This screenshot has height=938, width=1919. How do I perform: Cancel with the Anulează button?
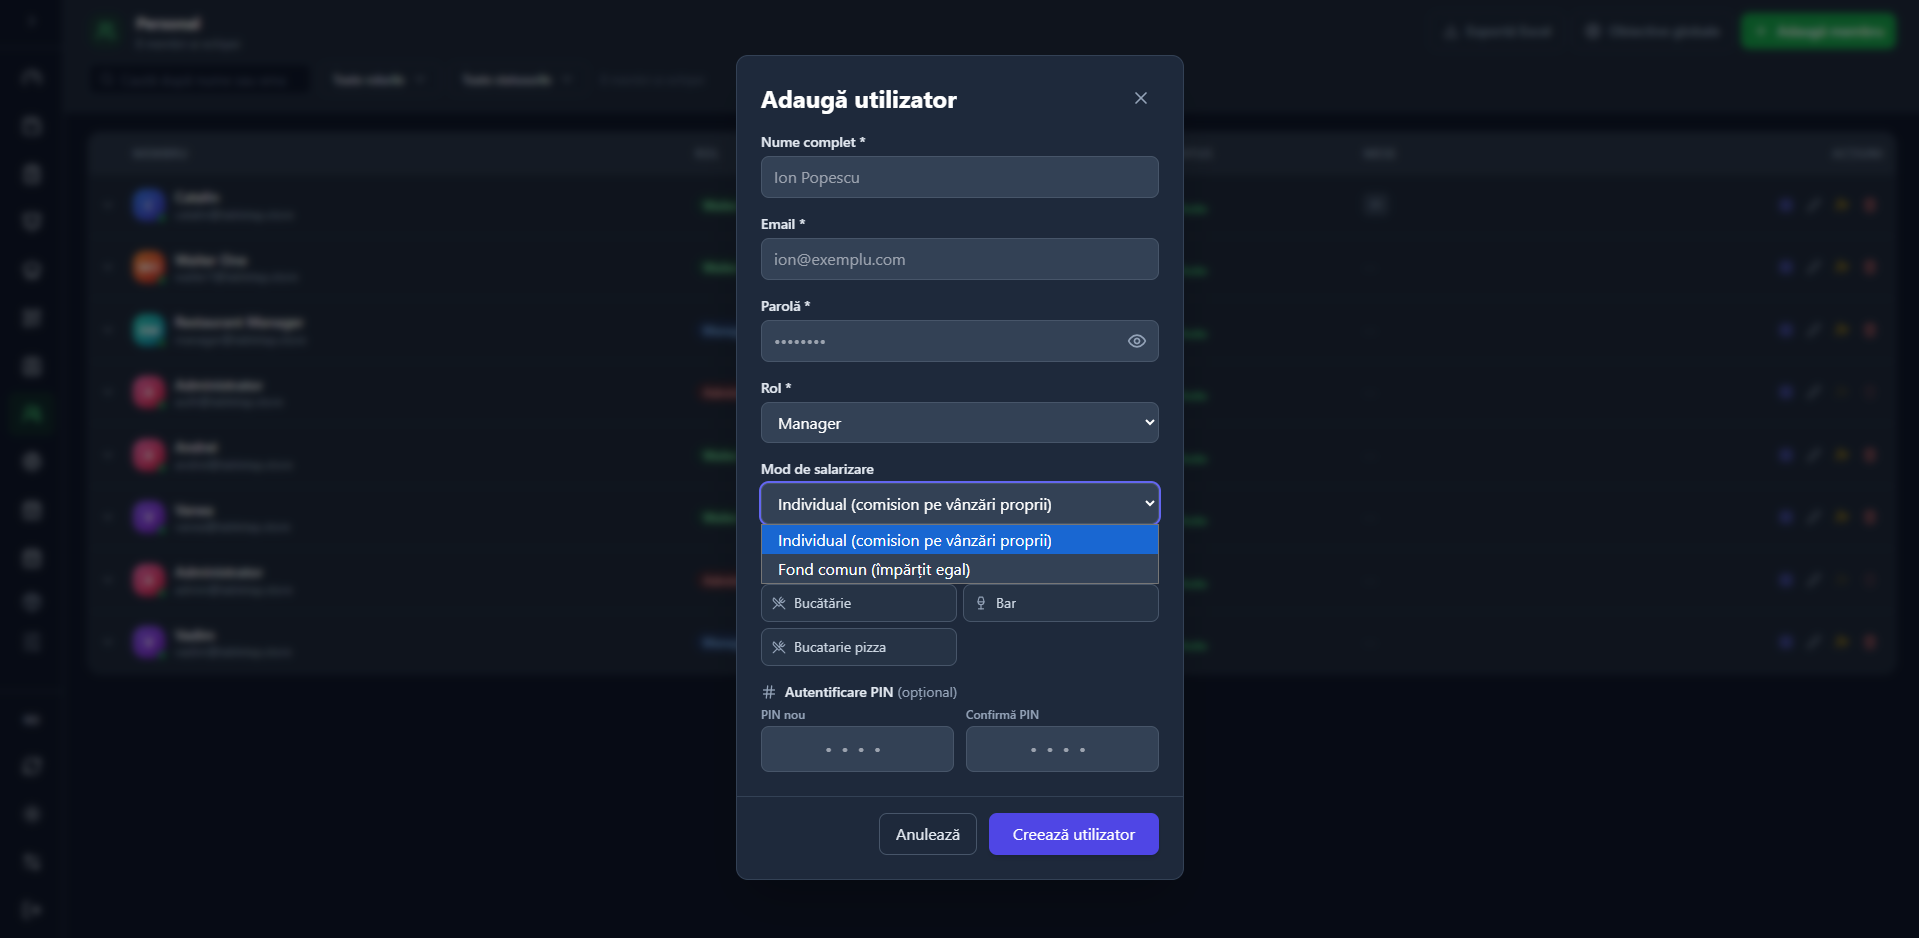pyautogui.click(x=927, y=834)
